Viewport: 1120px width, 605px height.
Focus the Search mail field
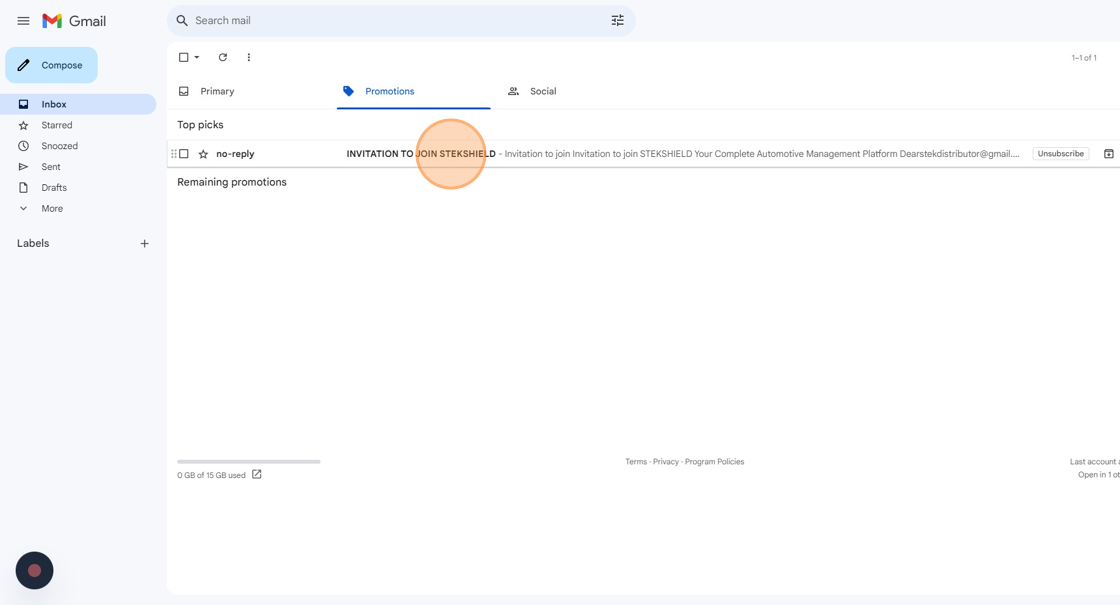(400, 21)
